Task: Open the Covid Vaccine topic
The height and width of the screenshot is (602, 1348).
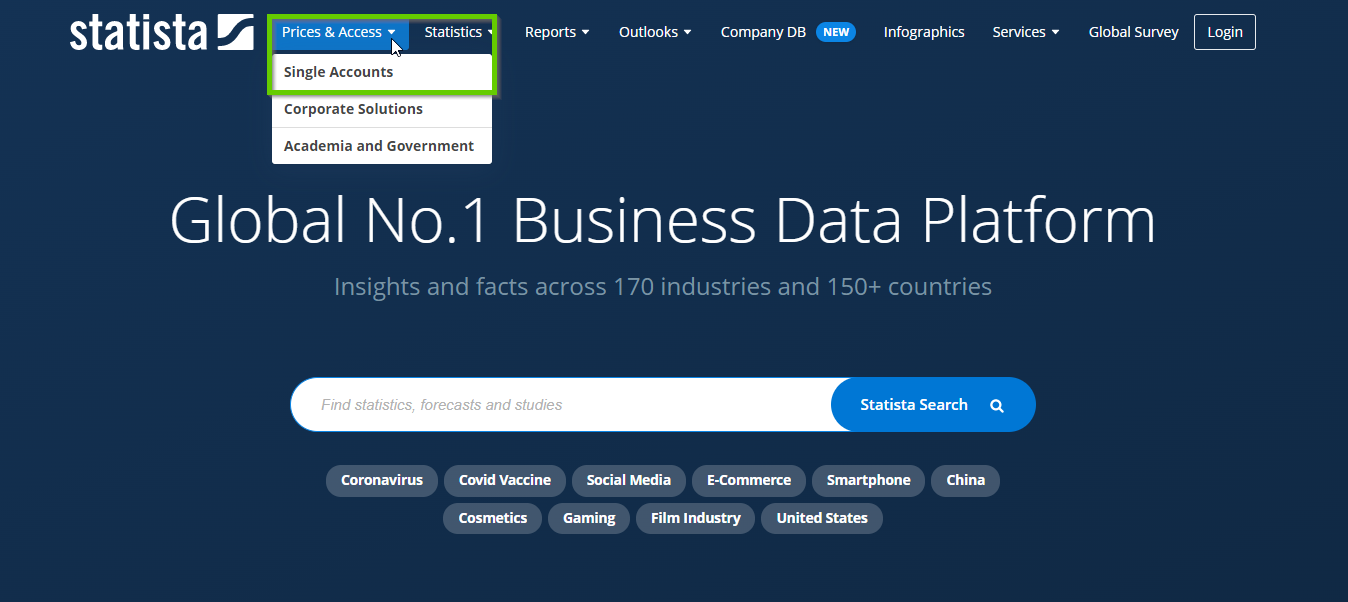Action: [x=505, y=480]
